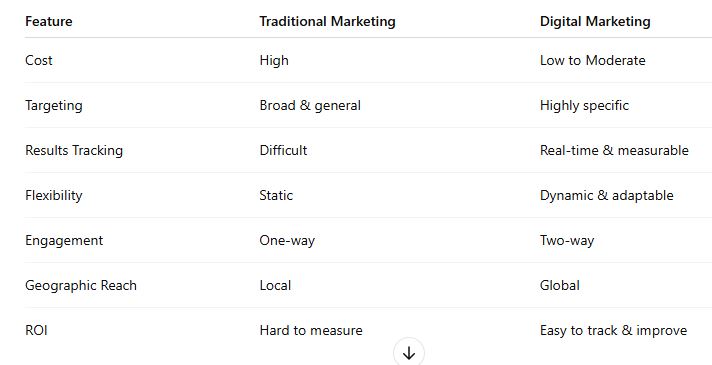Click the Cost row label

tap(39, 60)
